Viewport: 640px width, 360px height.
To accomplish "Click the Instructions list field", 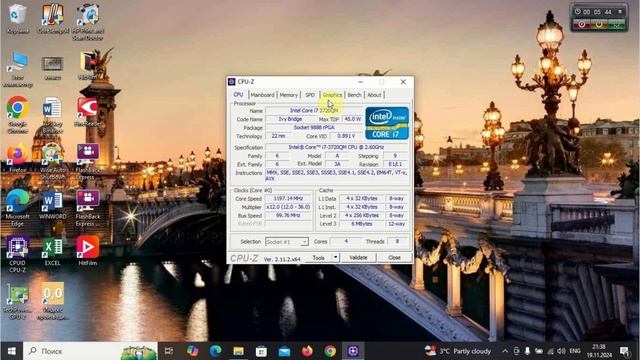I will pyautogui.click(x=337, y=176).
